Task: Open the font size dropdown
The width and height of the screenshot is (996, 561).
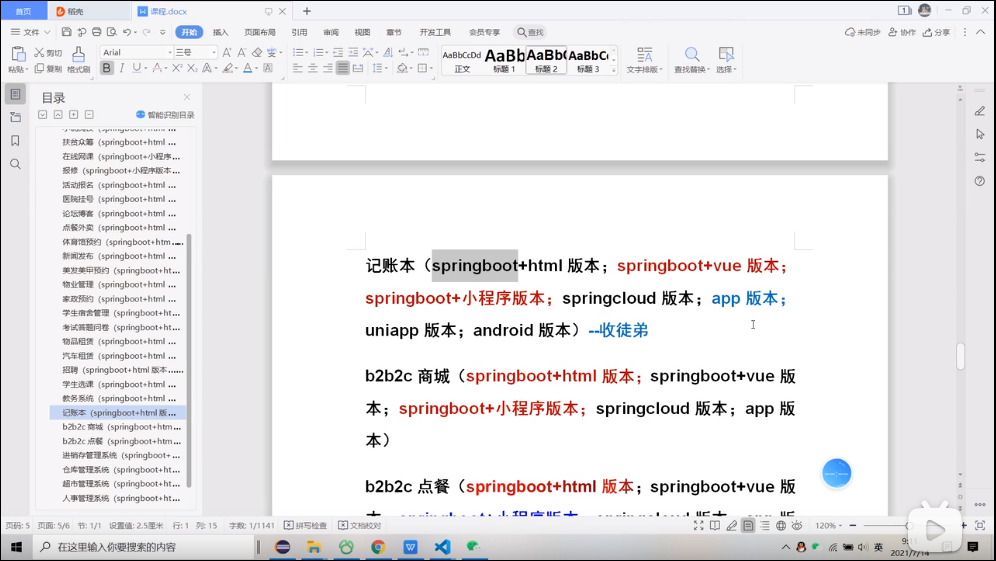Action: (214, 53)
